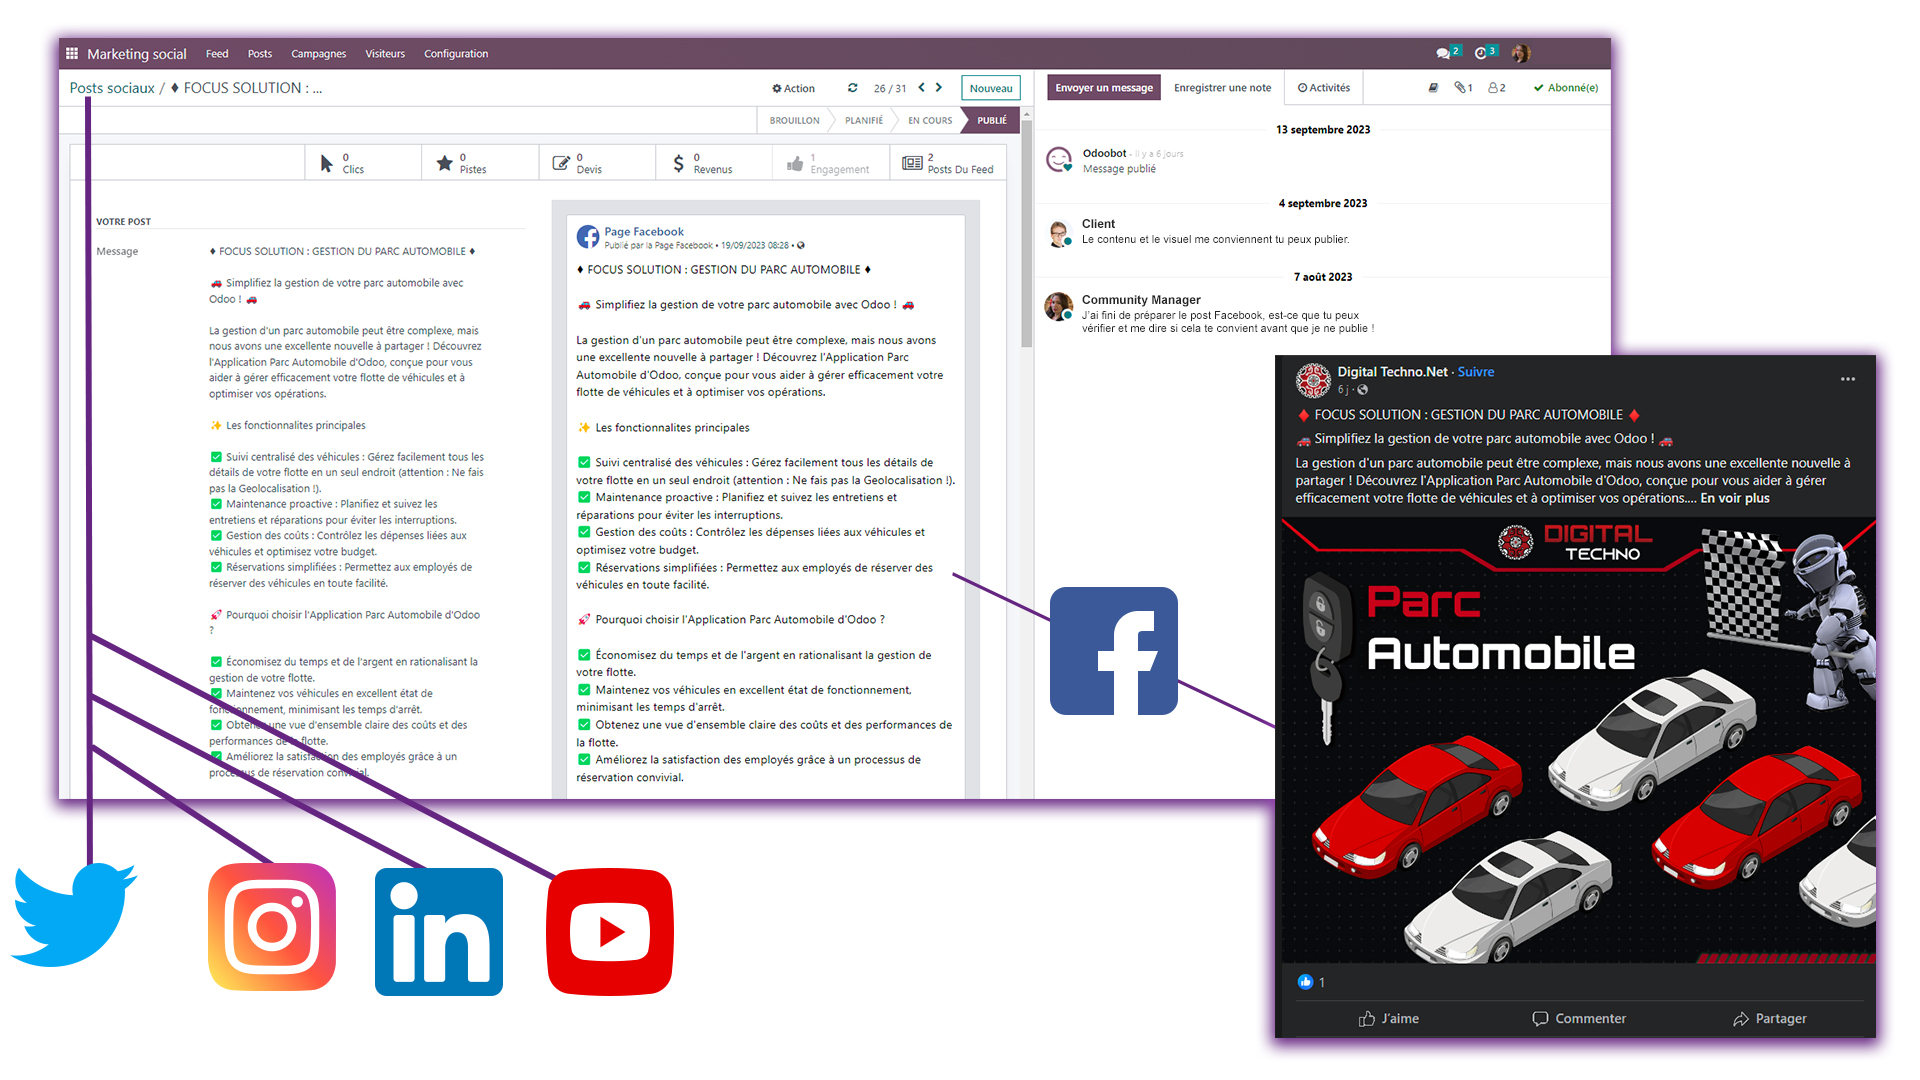Go to next record arrow

click(x=939, y=88)
